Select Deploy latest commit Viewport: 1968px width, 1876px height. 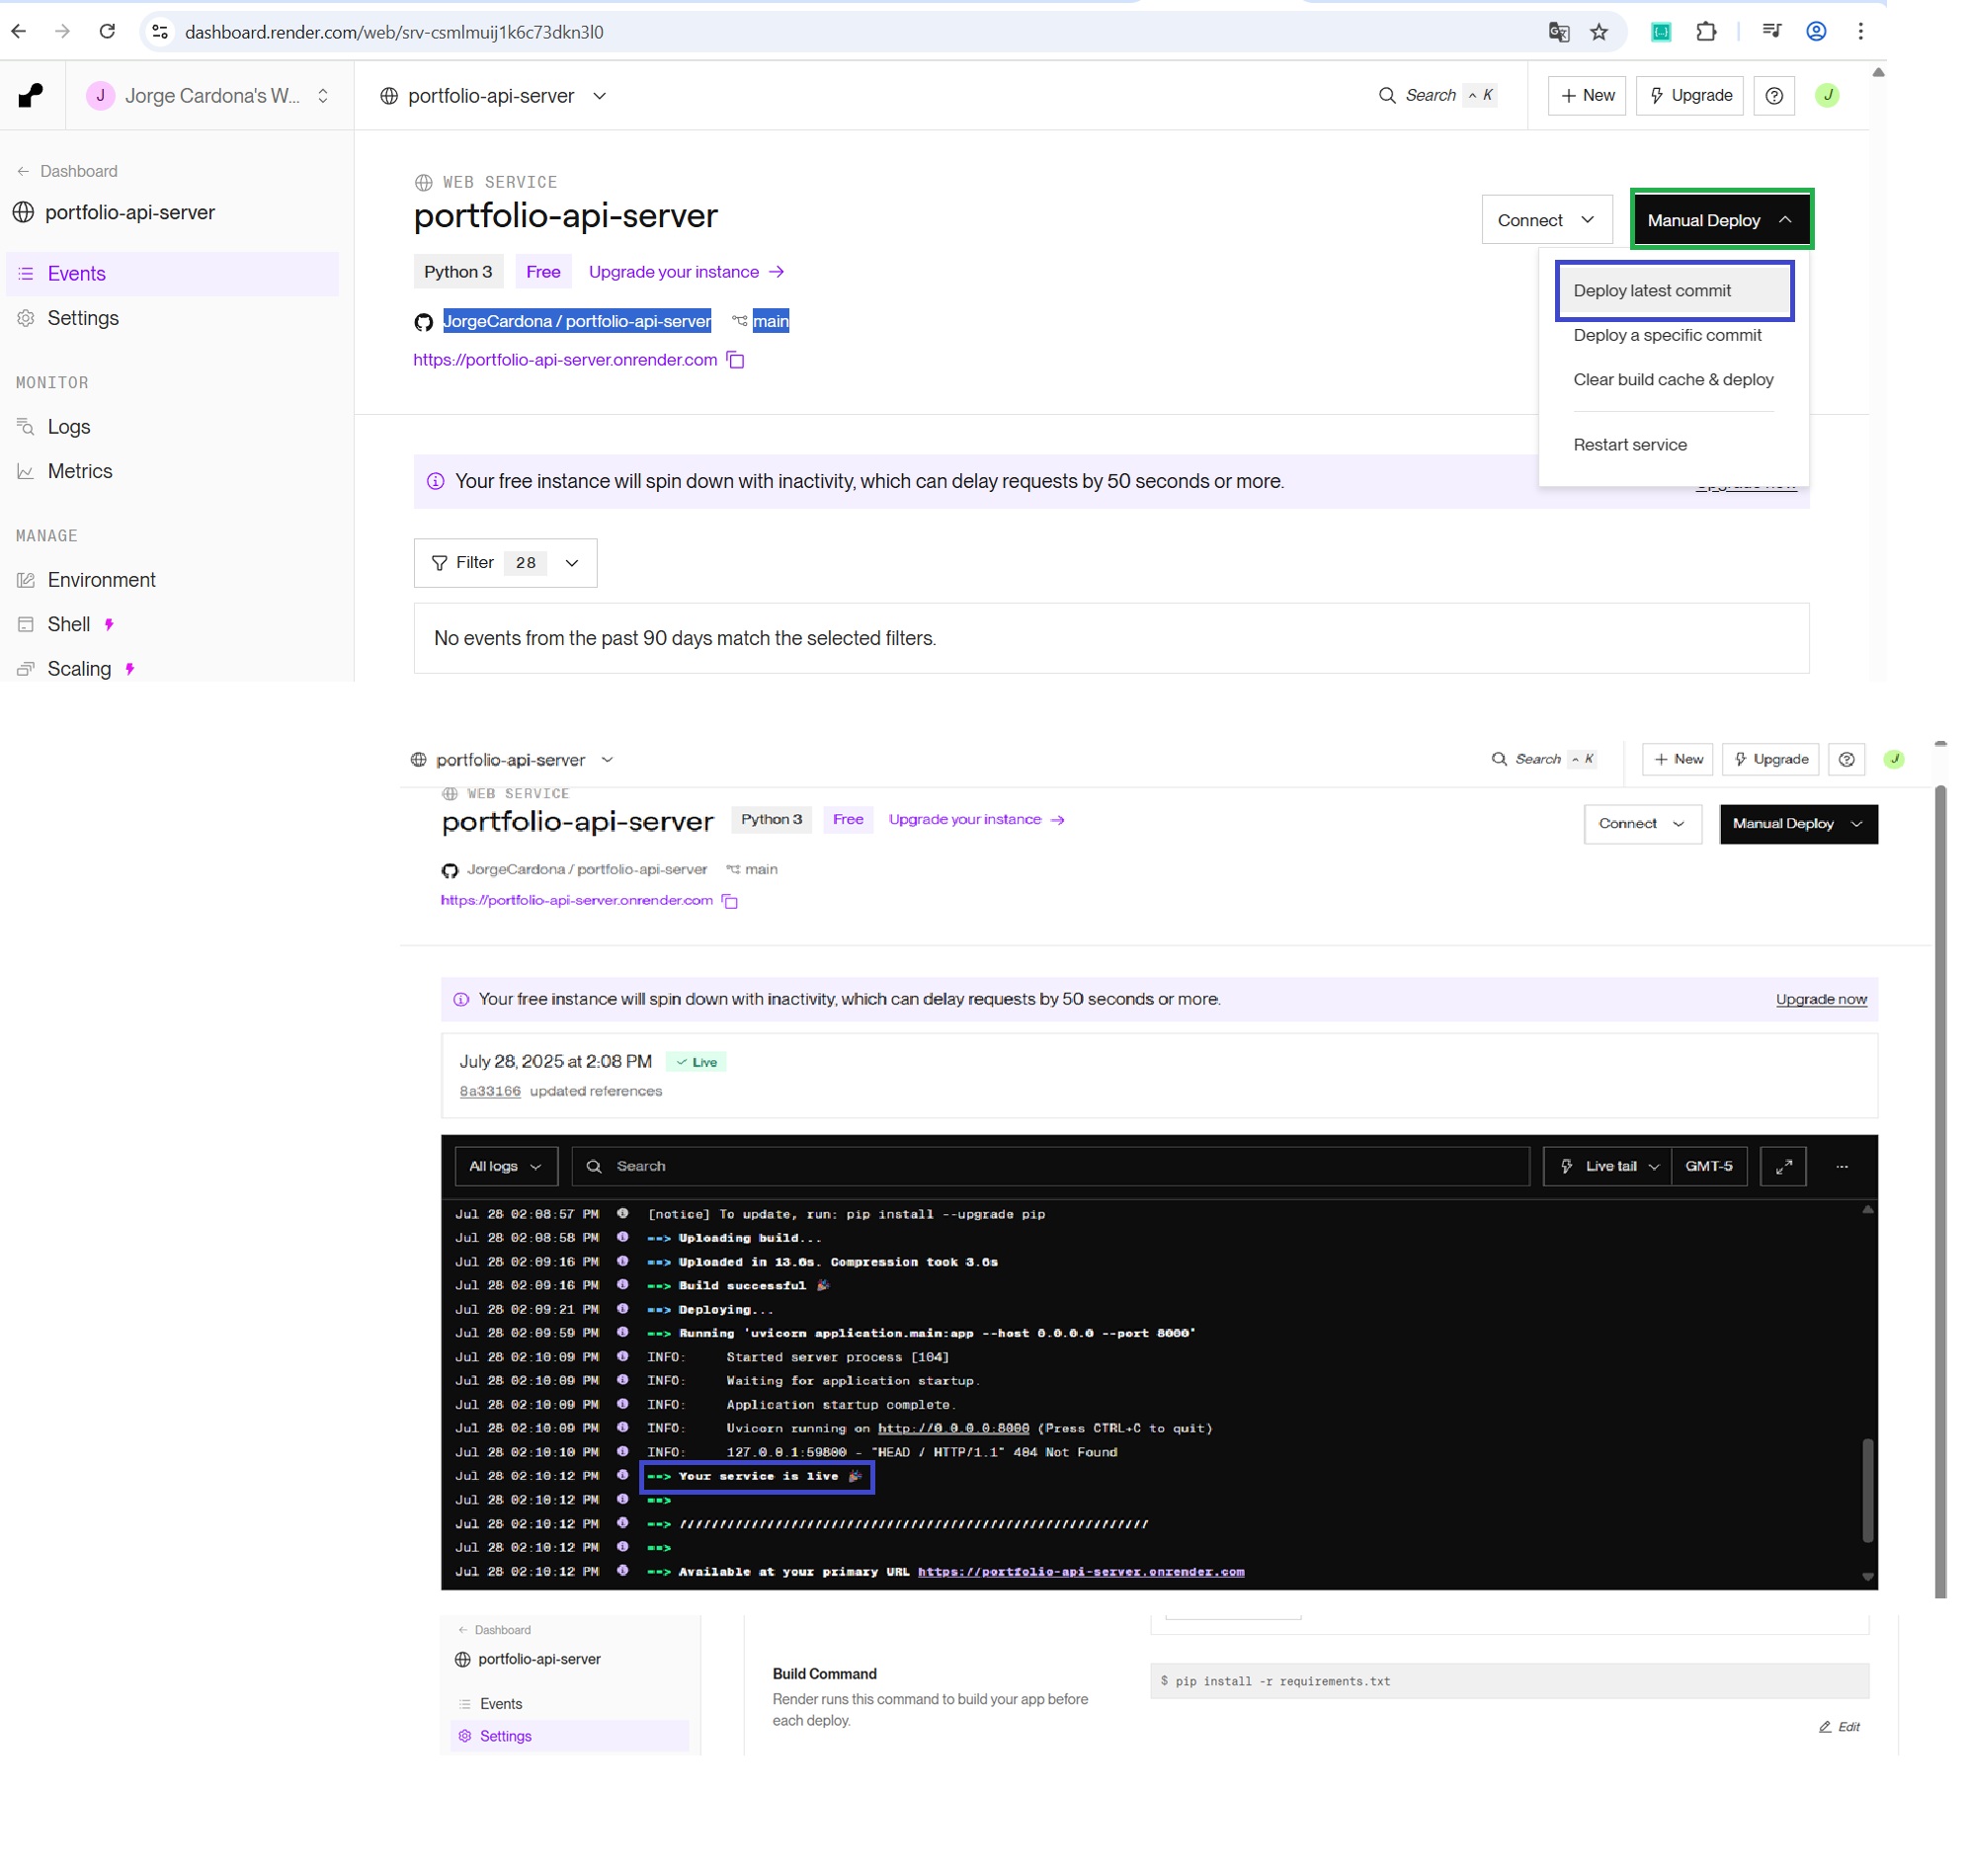pos(1674,291)
